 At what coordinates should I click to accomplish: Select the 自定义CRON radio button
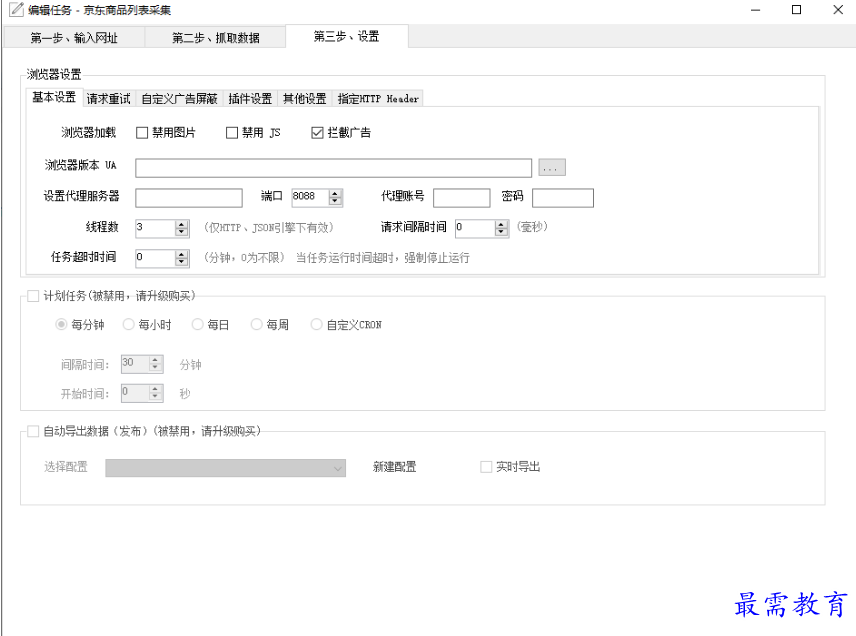pos(316,325)
